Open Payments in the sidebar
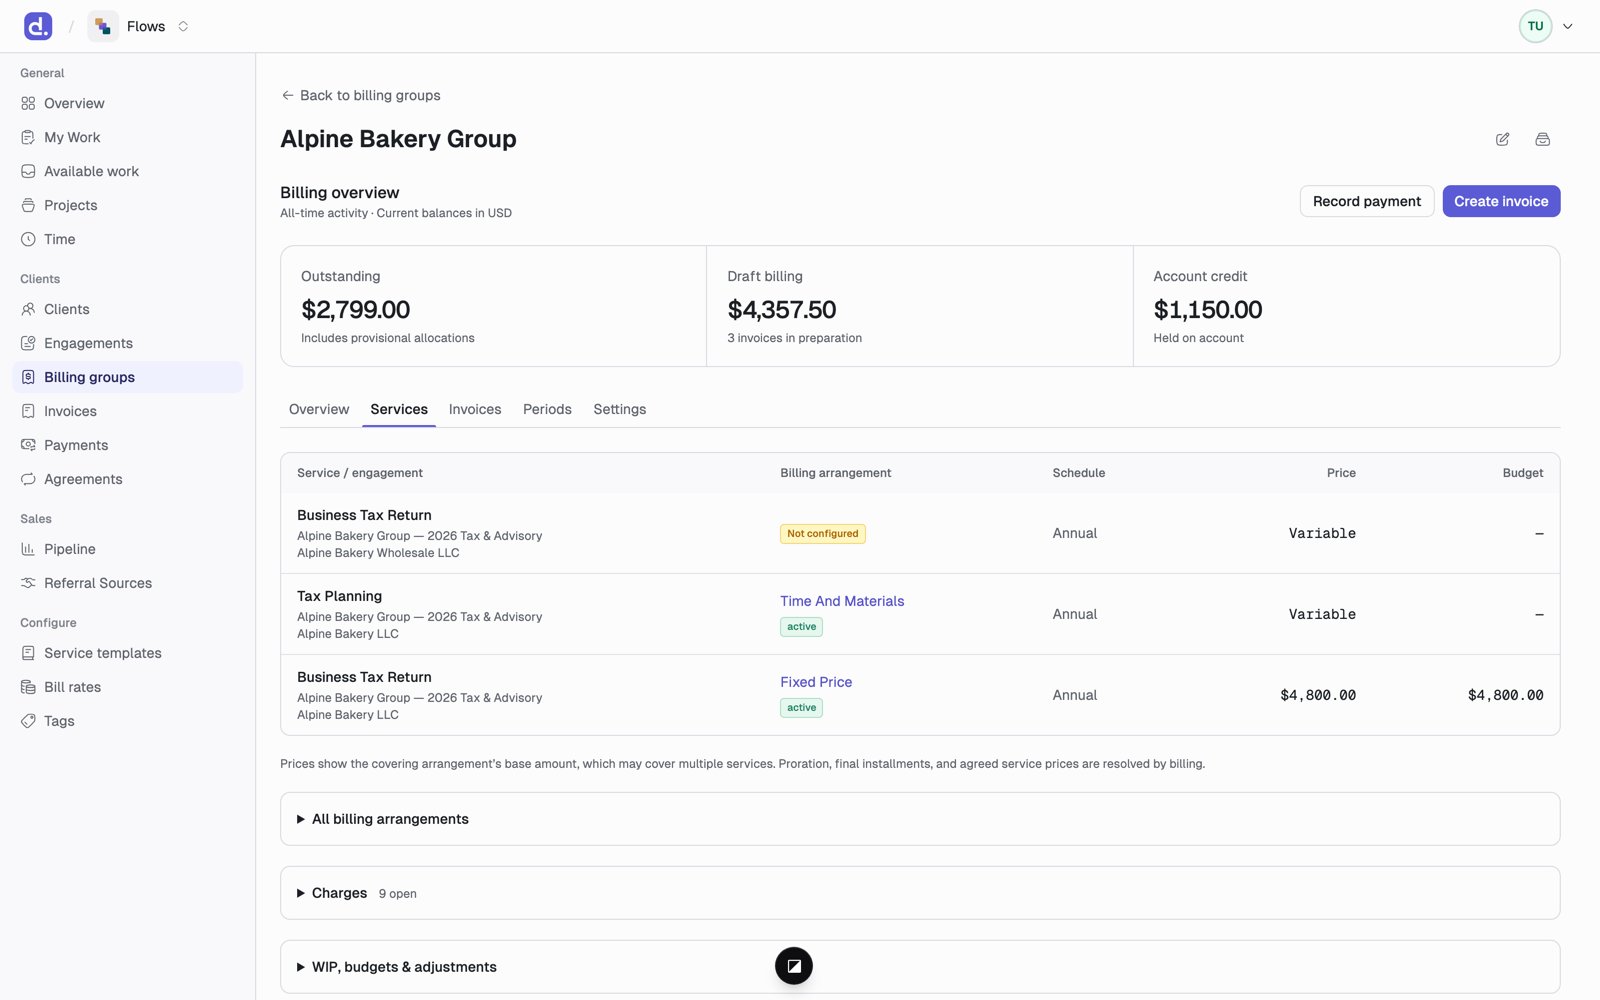This screenshot has width=1600, height=1000. click(127, 445)
